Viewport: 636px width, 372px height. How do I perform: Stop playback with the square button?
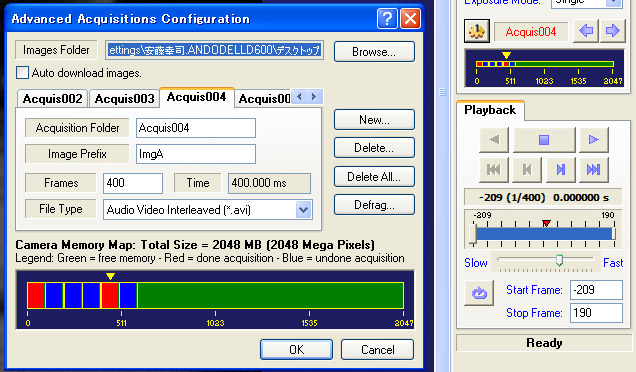click(x=544, y=140)
